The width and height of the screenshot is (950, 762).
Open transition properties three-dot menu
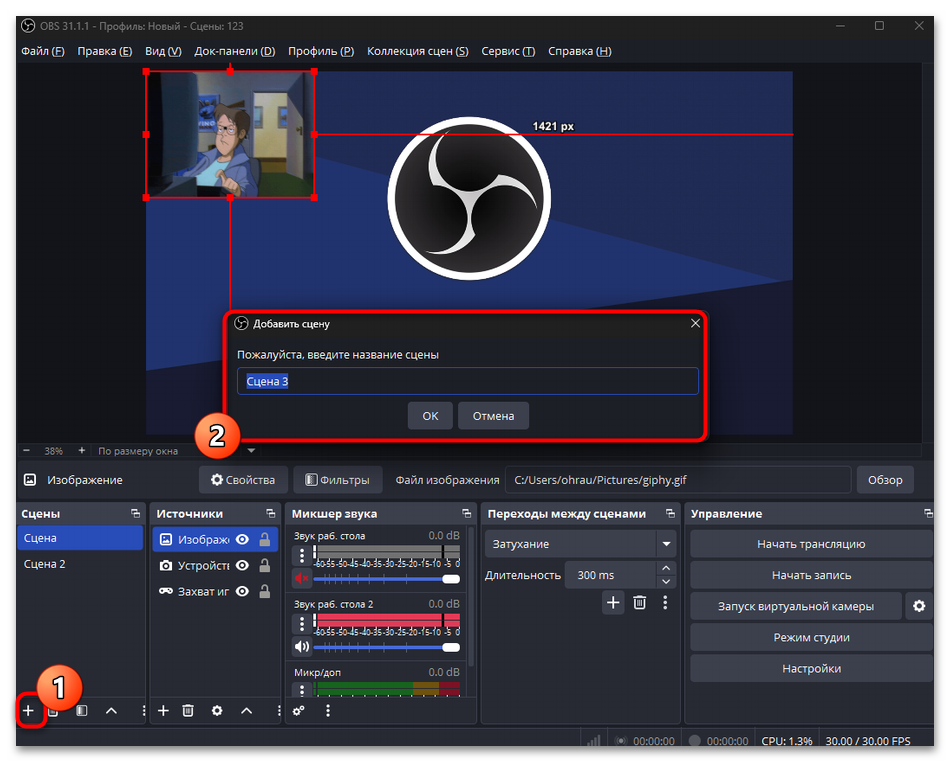click(x=665, y=603)
